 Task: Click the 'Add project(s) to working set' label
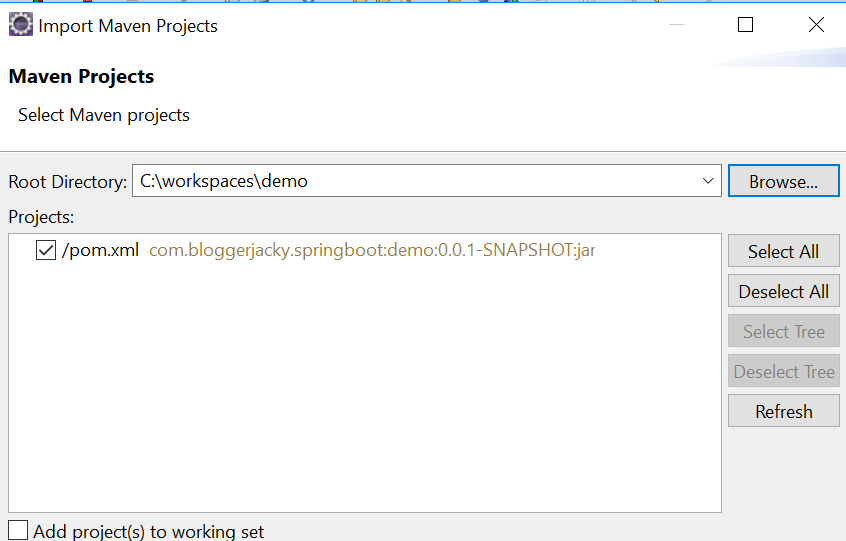tap(148, 531)
